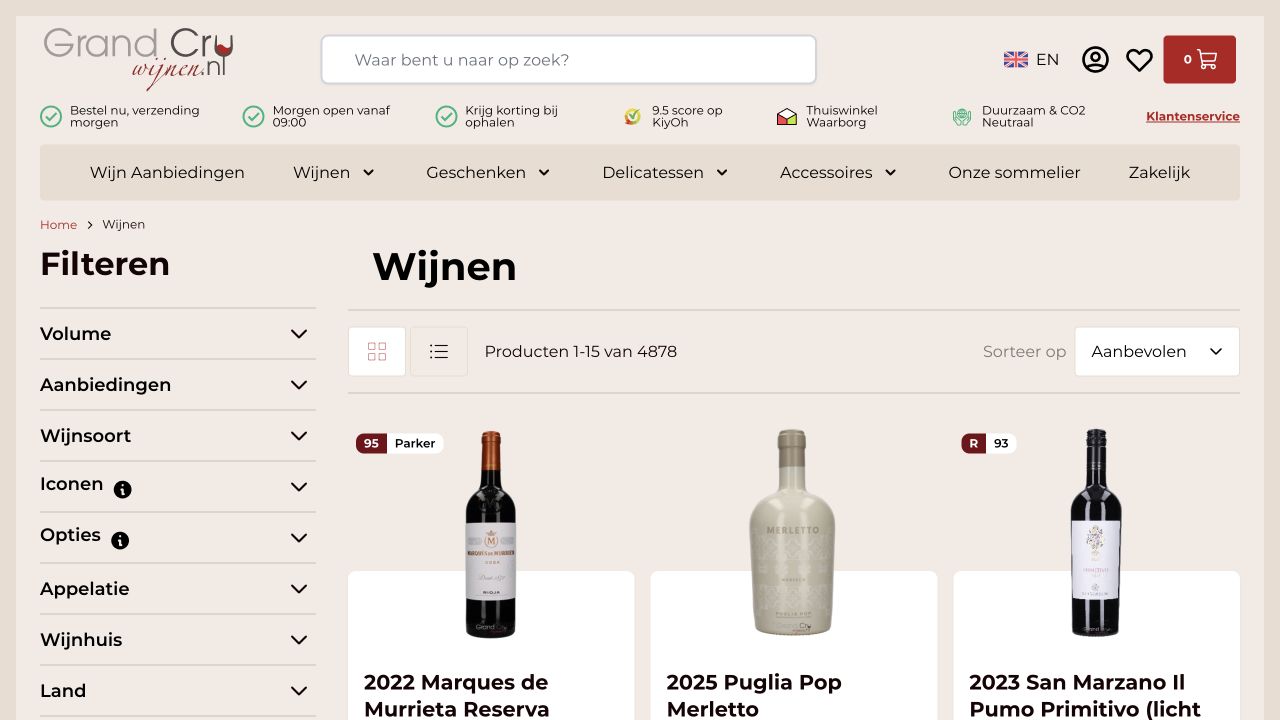
Task: Click the Iconen info icon
Action: [123, 490]
